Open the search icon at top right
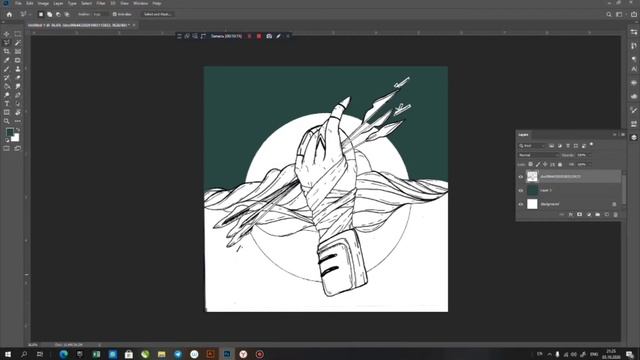640x360 pixels. coord(609,14)
